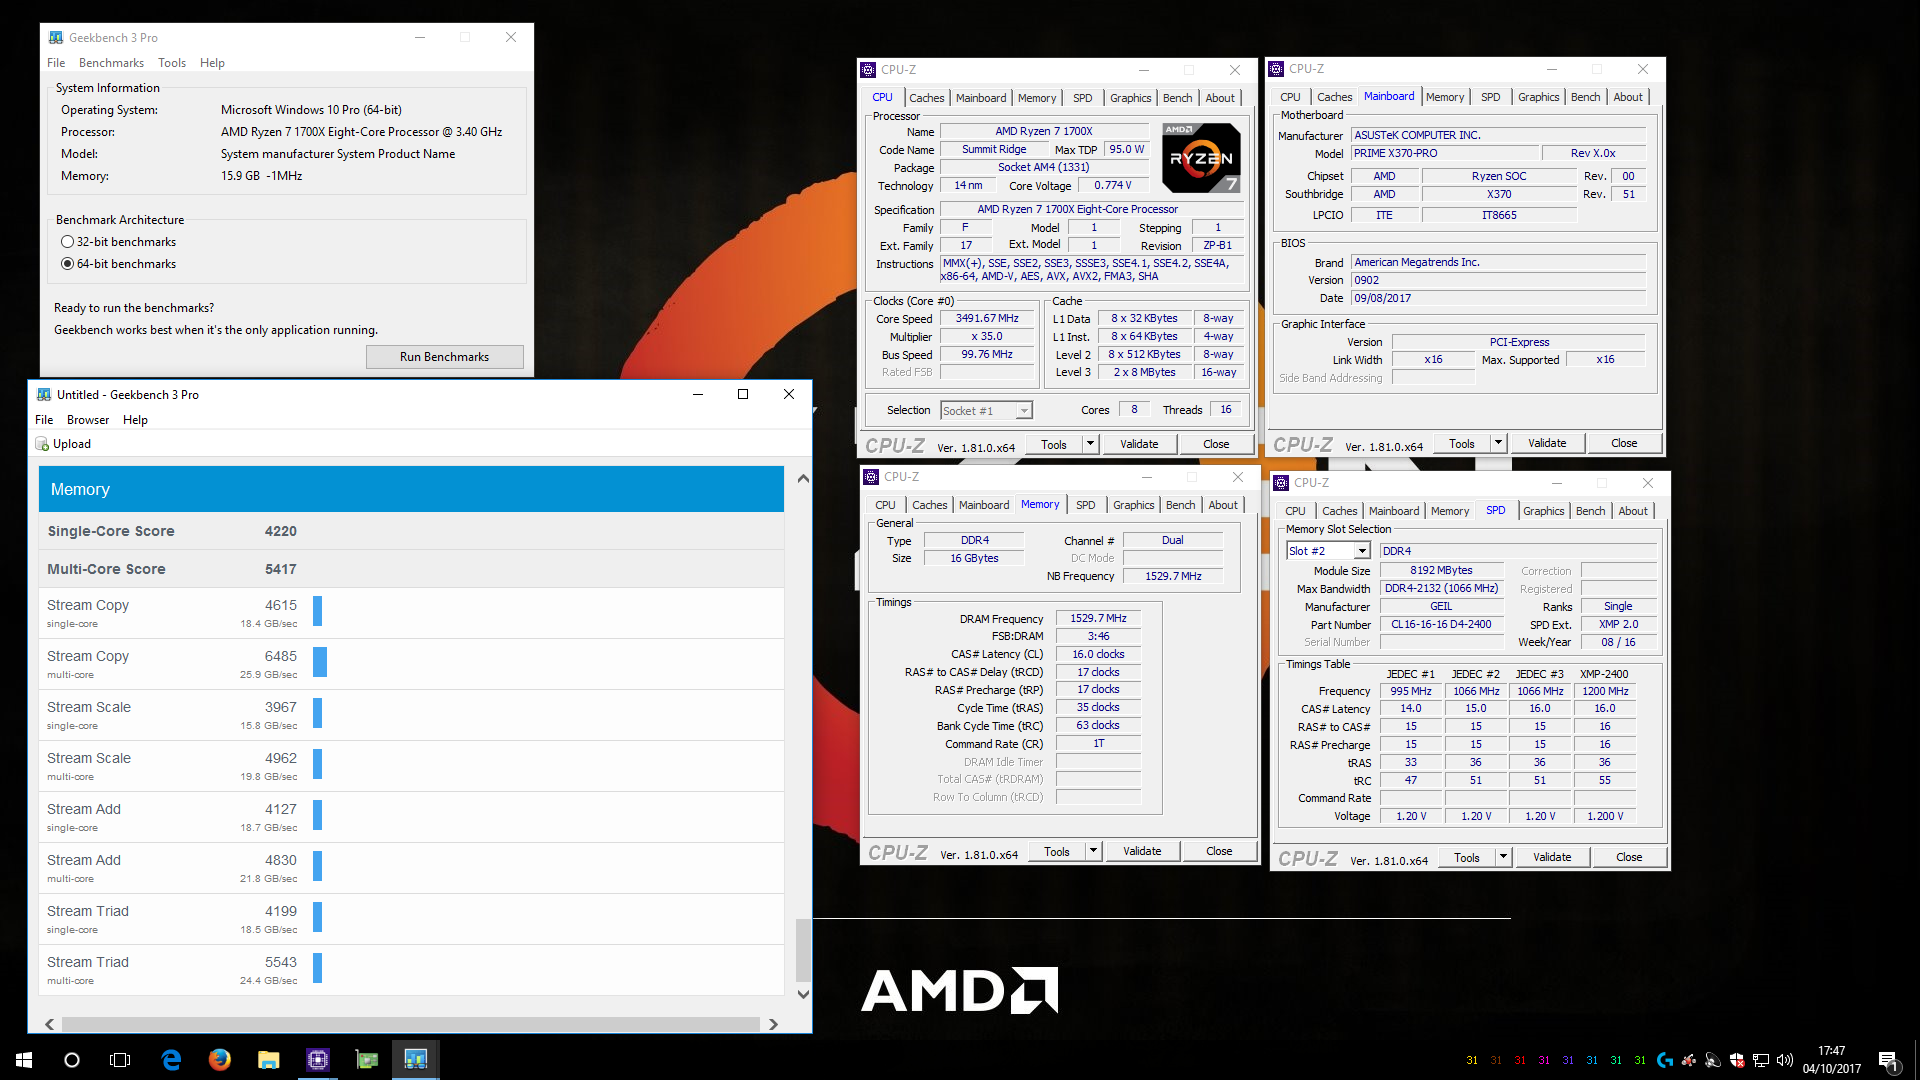1920x1080 pixels.
Task: Open Graphics tab in CPU-Z Mainboard window
Action: (1538, 97)
